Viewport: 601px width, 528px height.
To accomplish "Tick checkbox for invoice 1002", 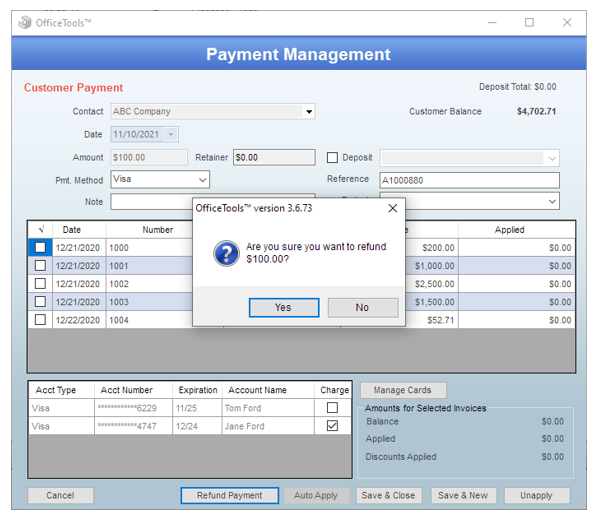I will [x=40, y=283].
